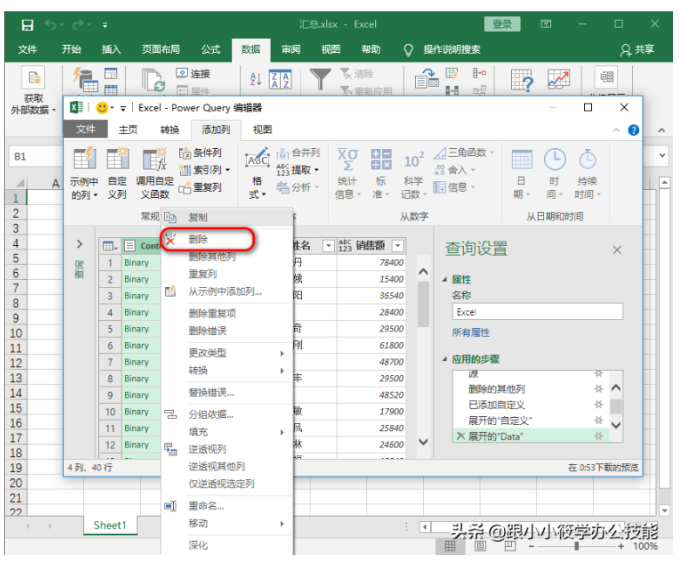Click Column From Examples (示例中的列) icon
The image size is (679, 561).
pyautogui.click(x=84, y=158)
